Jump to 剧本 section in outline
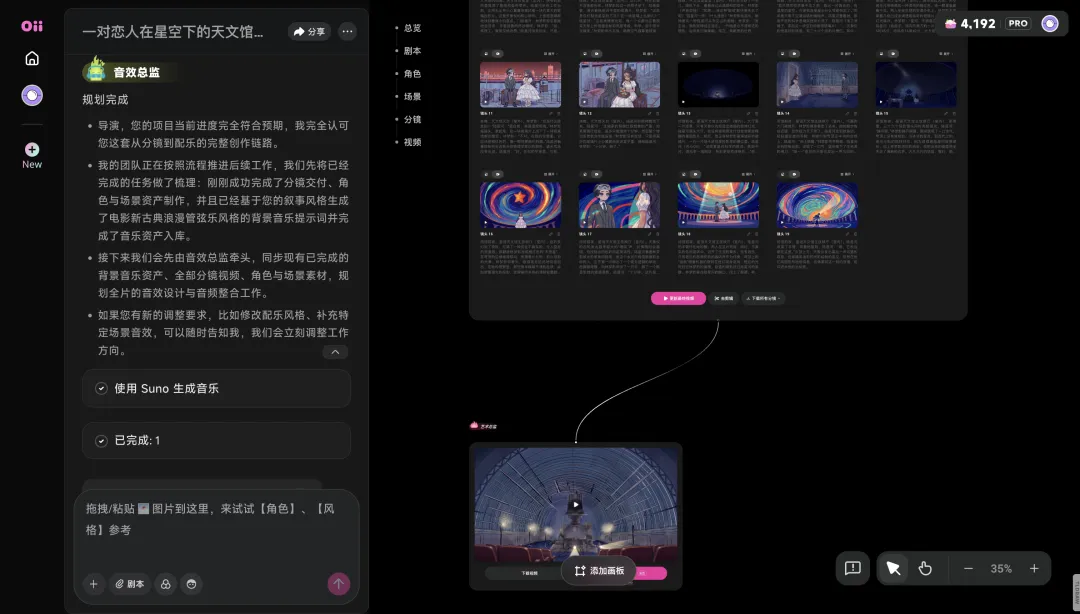1080x614 pixels. (x=412, y=51)
